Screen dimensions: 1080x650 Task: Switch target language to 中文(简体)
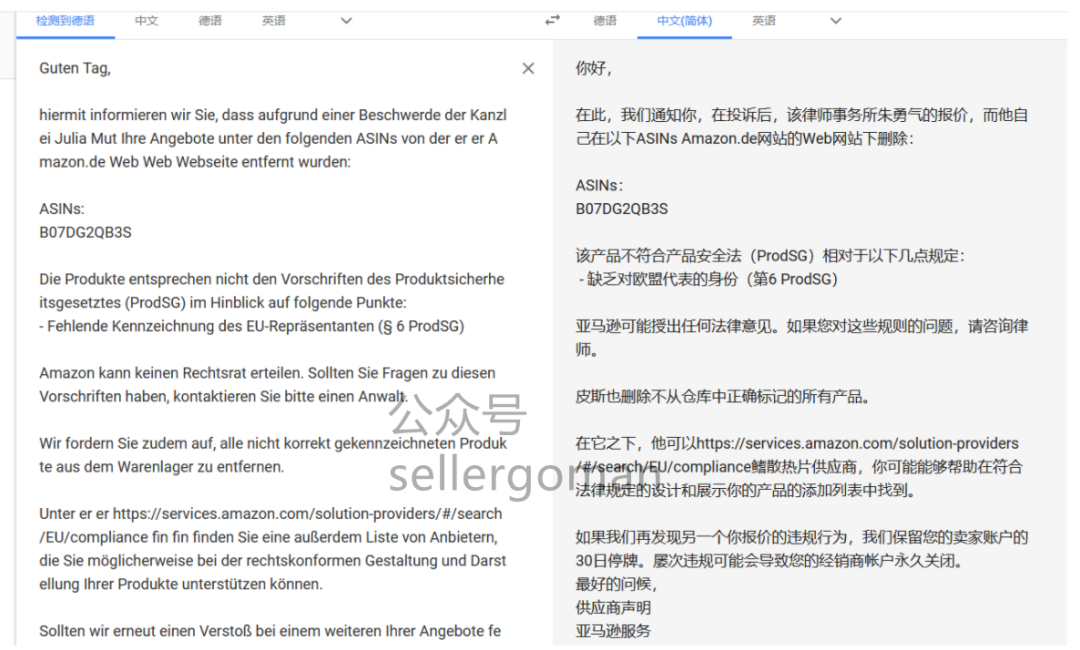[684, 19]
